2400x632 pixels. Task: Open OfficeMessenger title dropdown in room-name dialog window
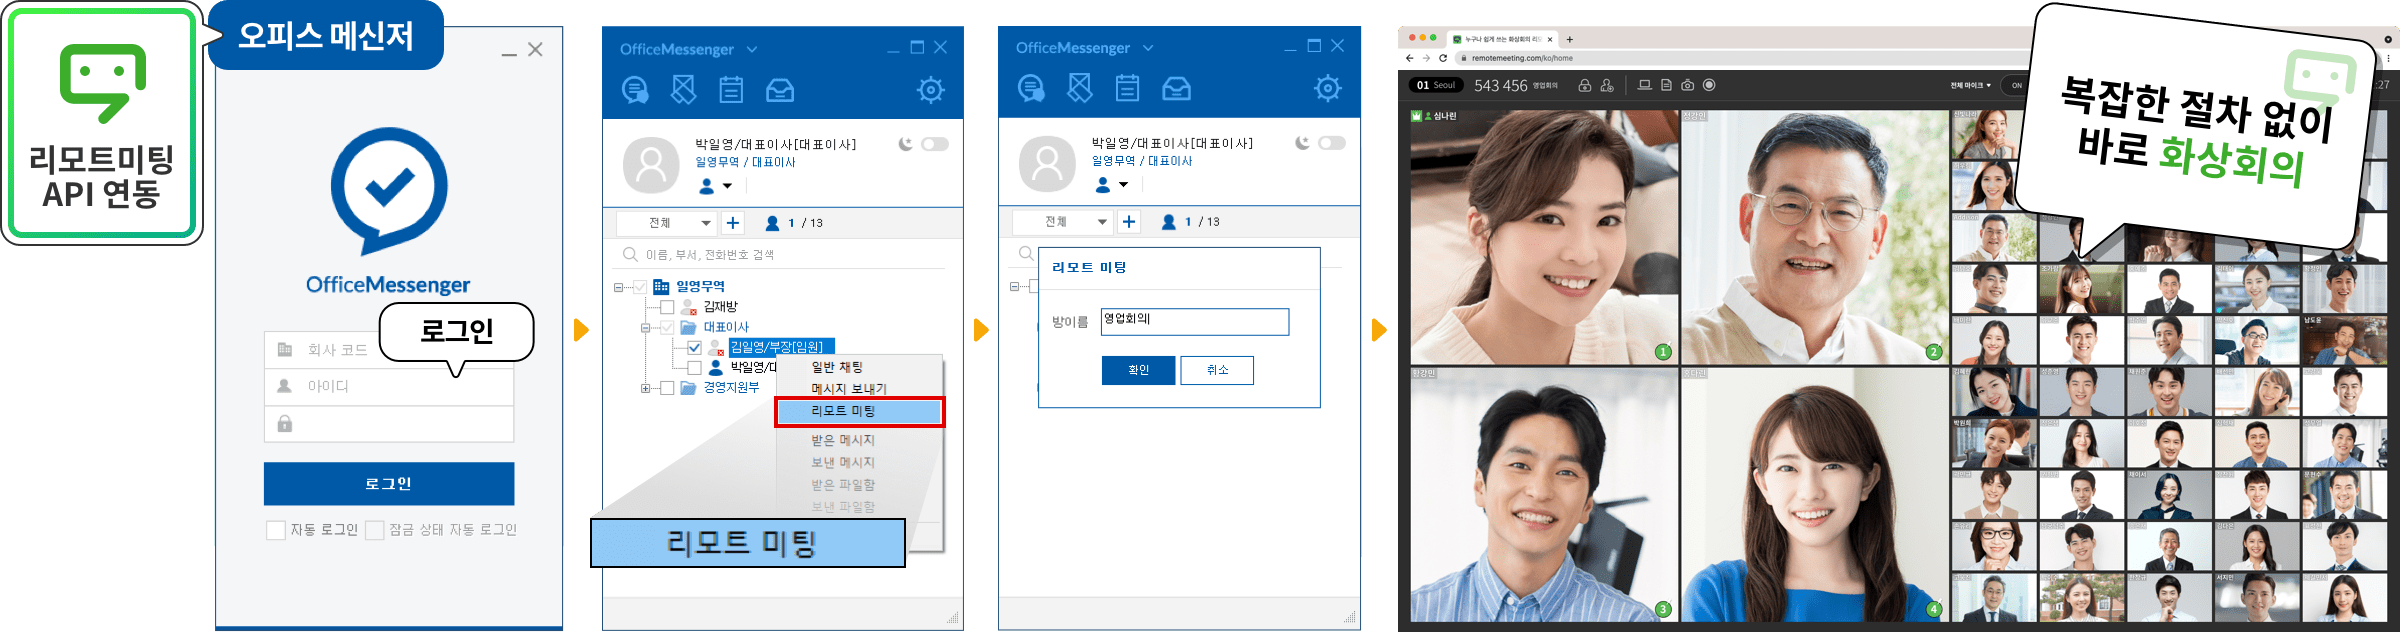[1148, 48]
